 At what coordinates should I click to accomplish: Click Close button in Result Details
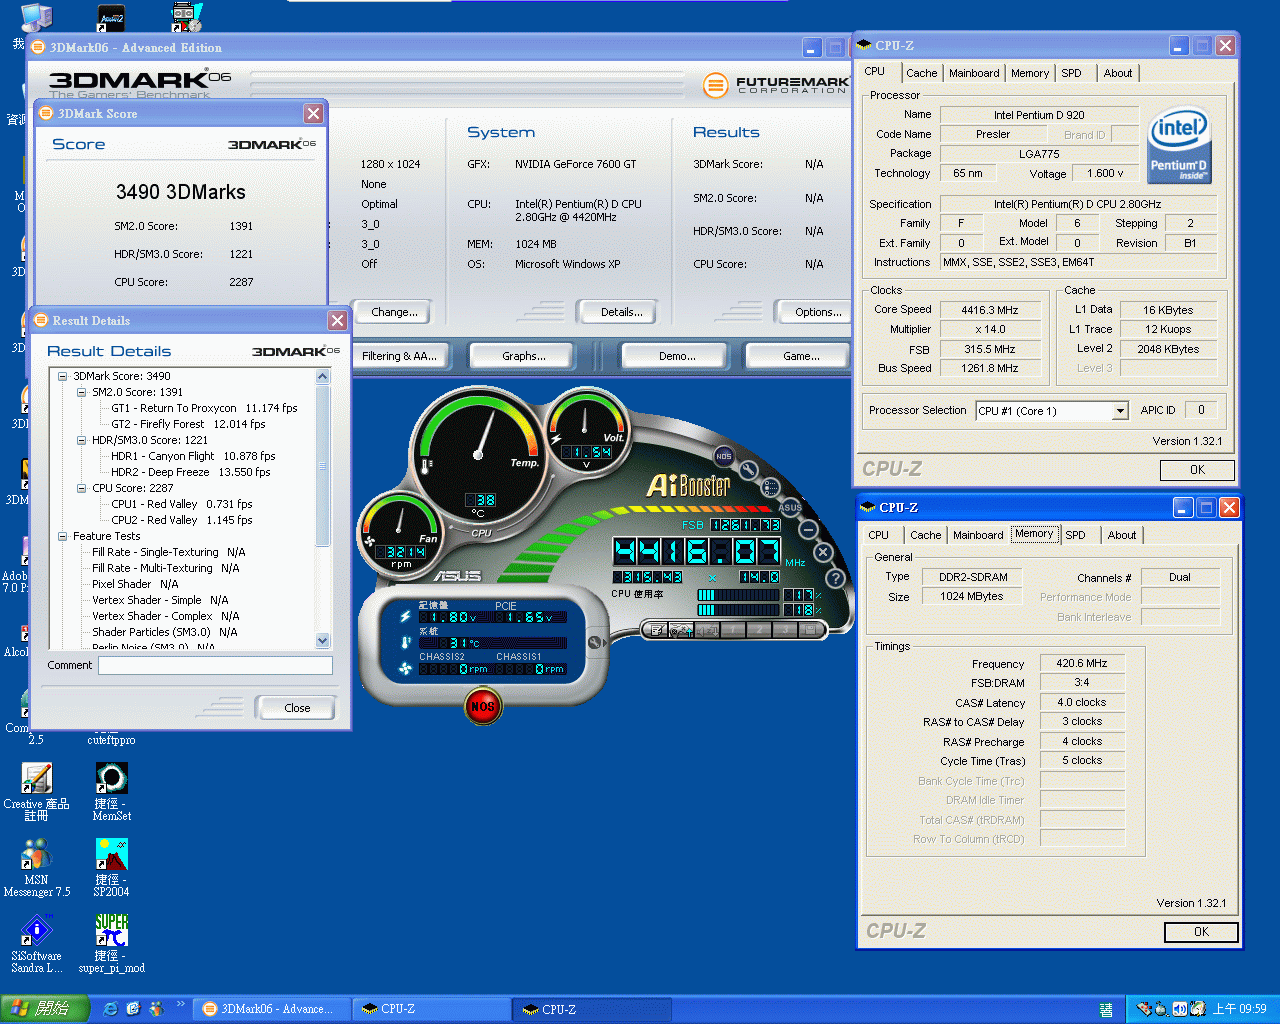tap(296, 707)
